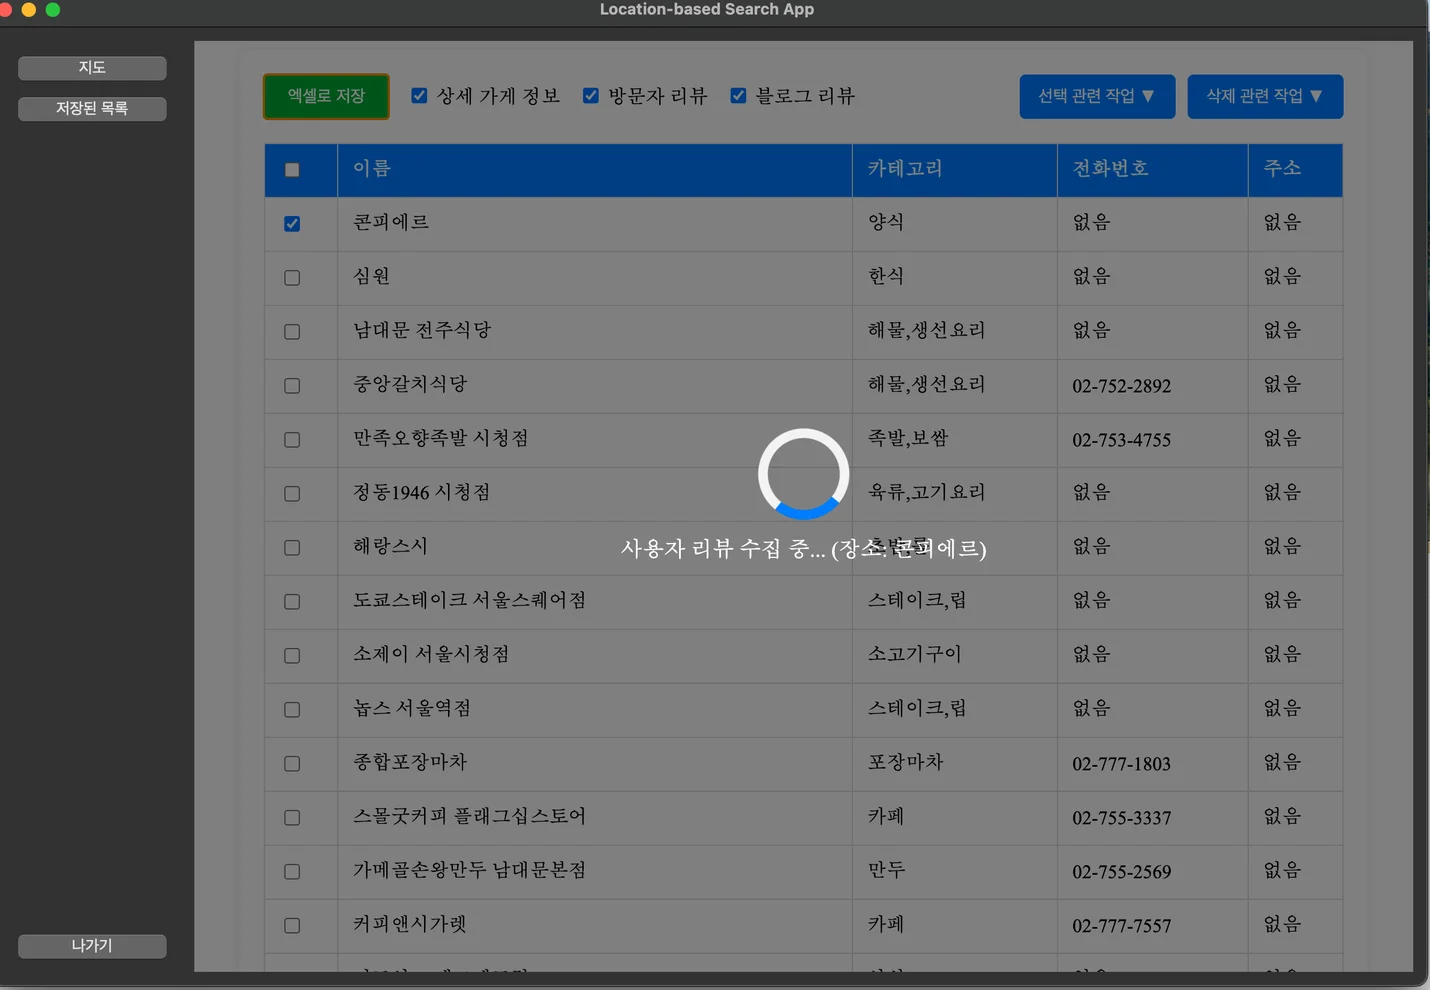
Task: Click phone number 02-753-4755
Action: 1121,440
